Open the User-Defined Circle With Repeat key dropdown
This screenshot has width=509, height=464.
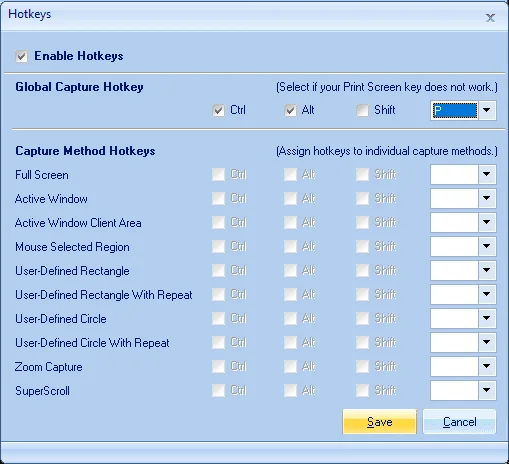[487, 342]
